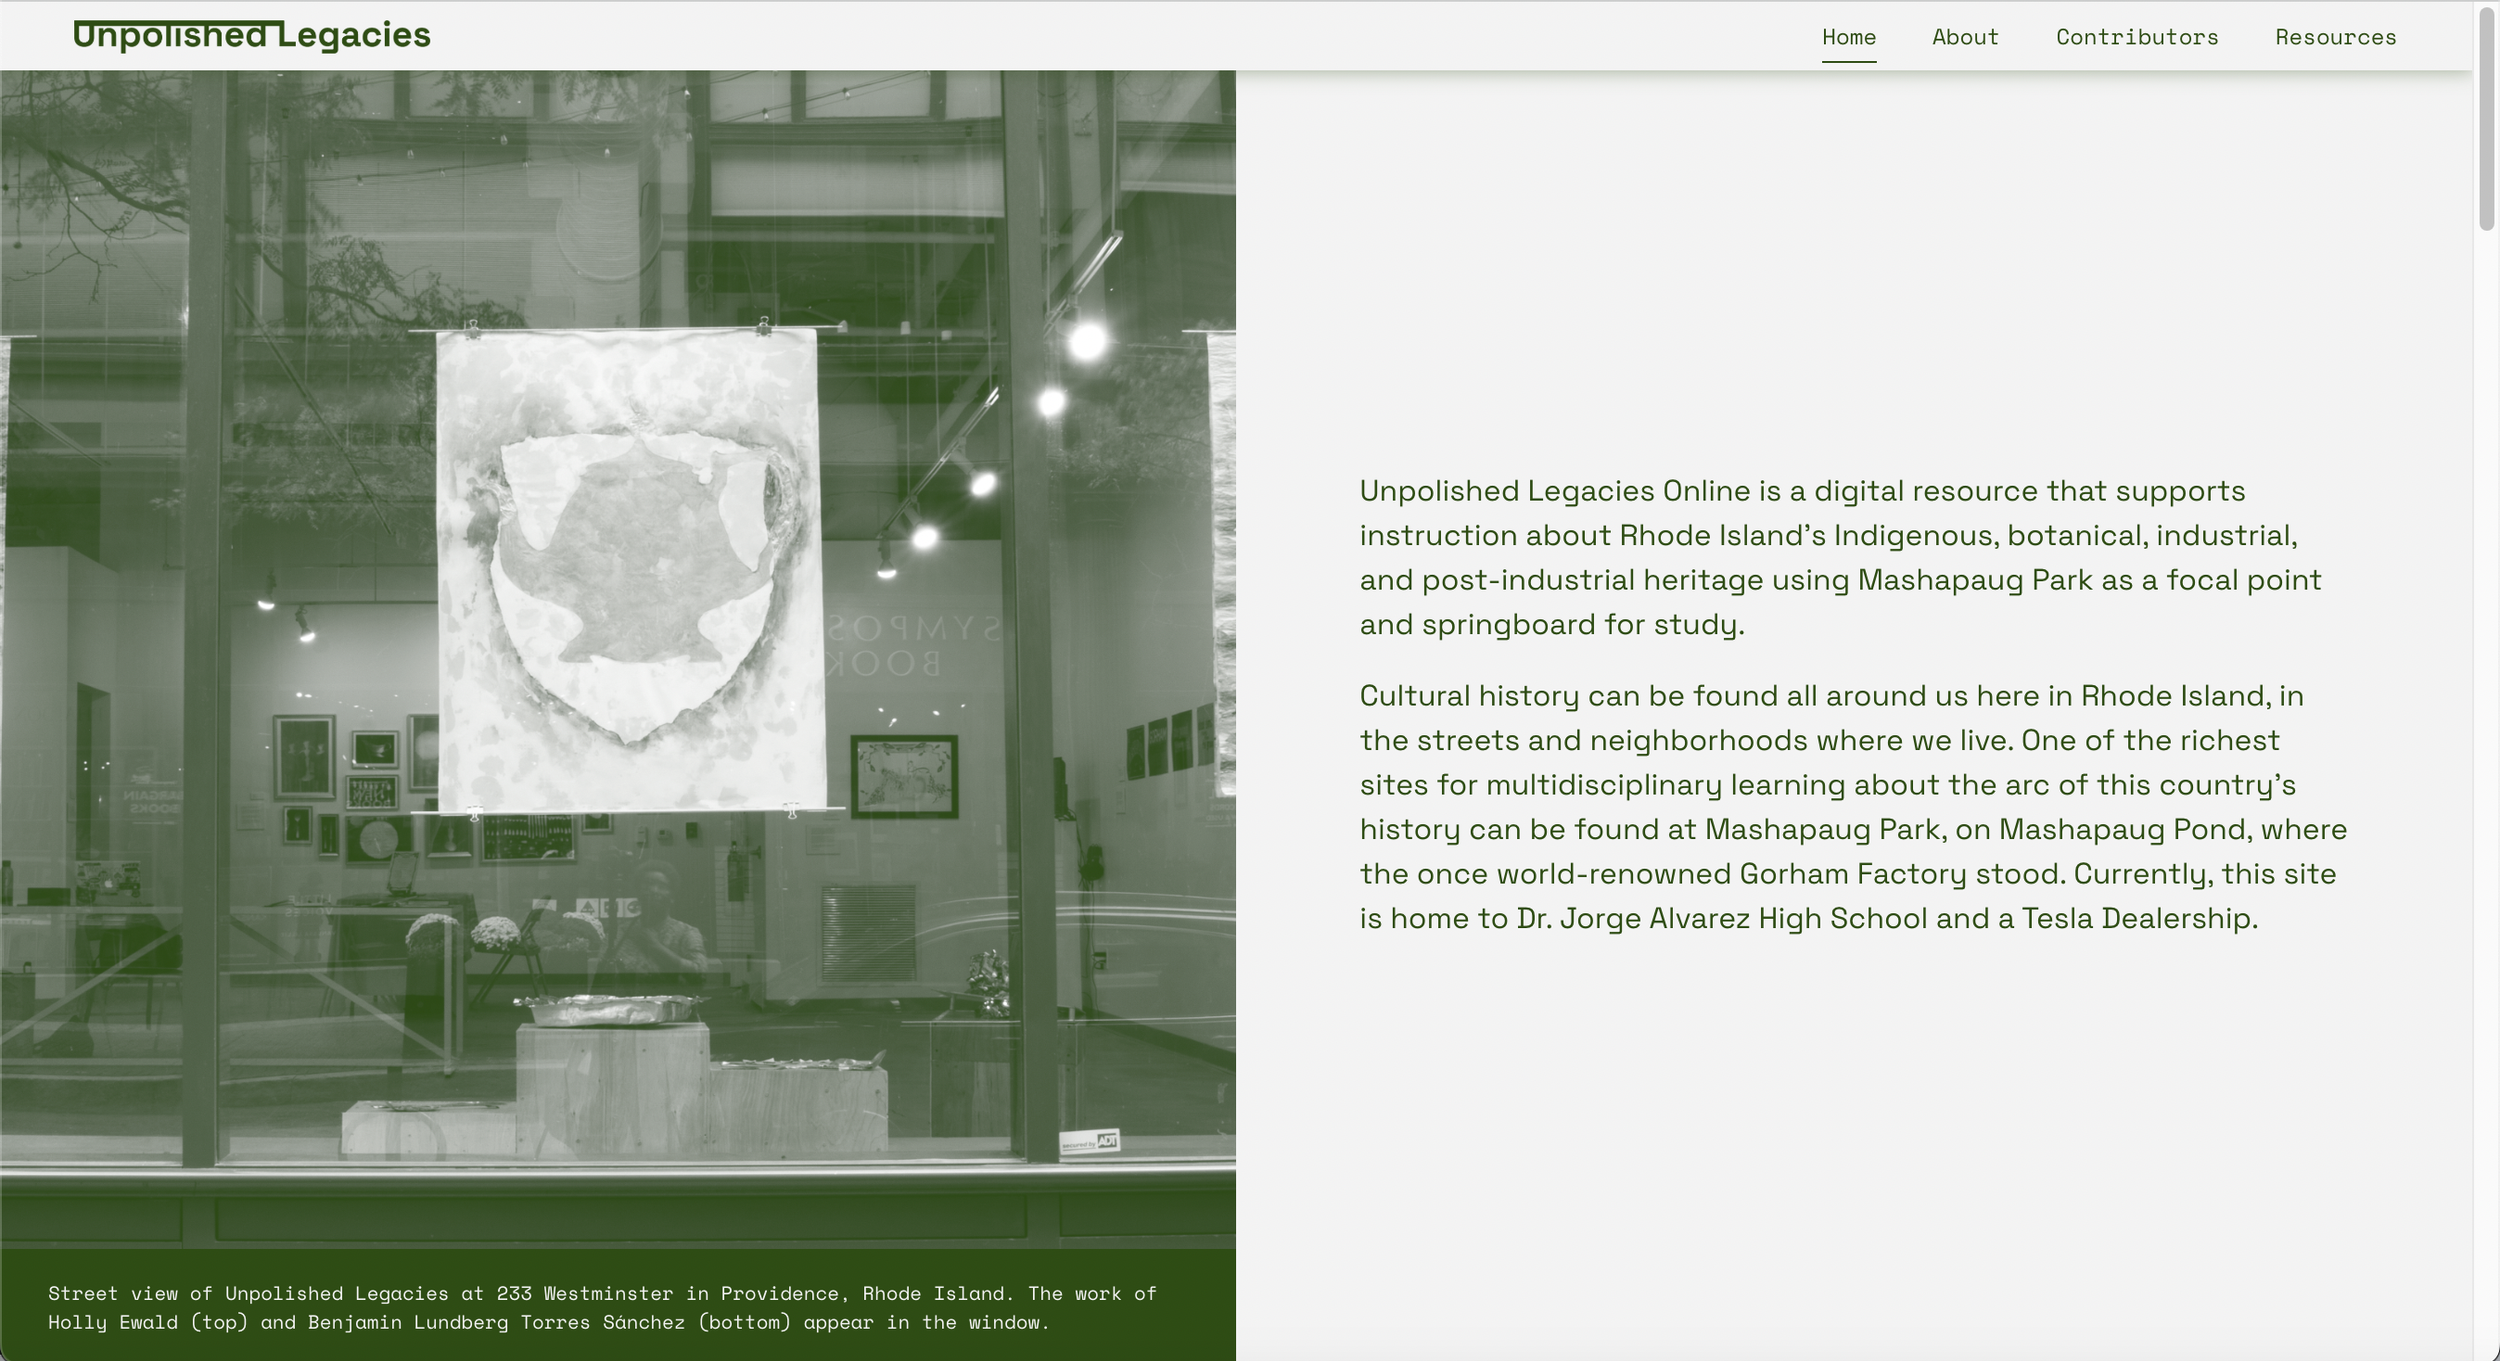Click the vertical scrollbar thumb
Viewport: 2500px width, 1361px height.
click(2486, 120)
